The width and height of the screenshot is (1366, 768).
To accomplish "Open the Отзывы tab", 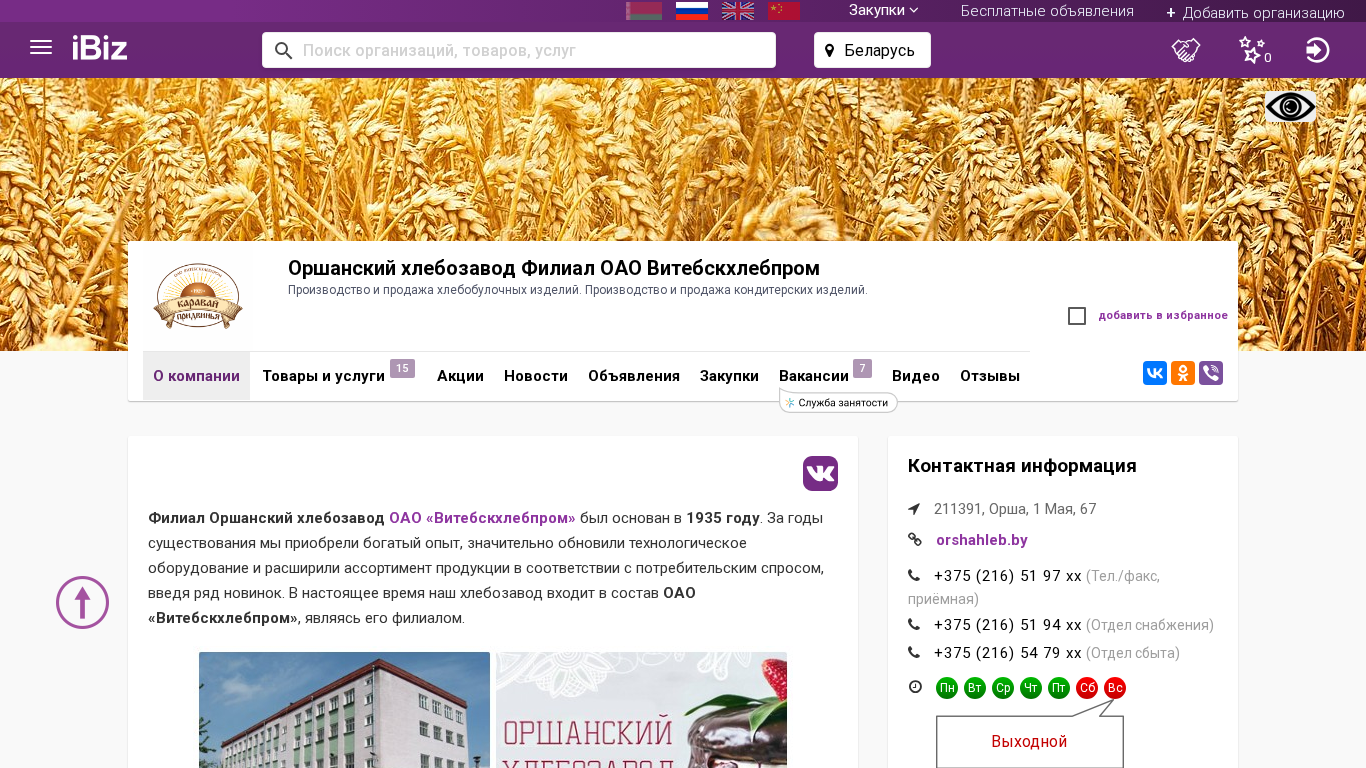I will click(990, 376).
